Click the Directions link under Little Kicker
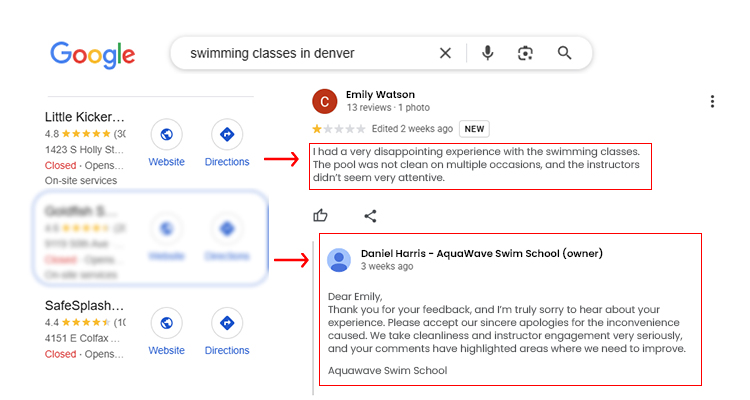This screenshot has width=750, height=400. pyautogui.click(x=227, y=162)
